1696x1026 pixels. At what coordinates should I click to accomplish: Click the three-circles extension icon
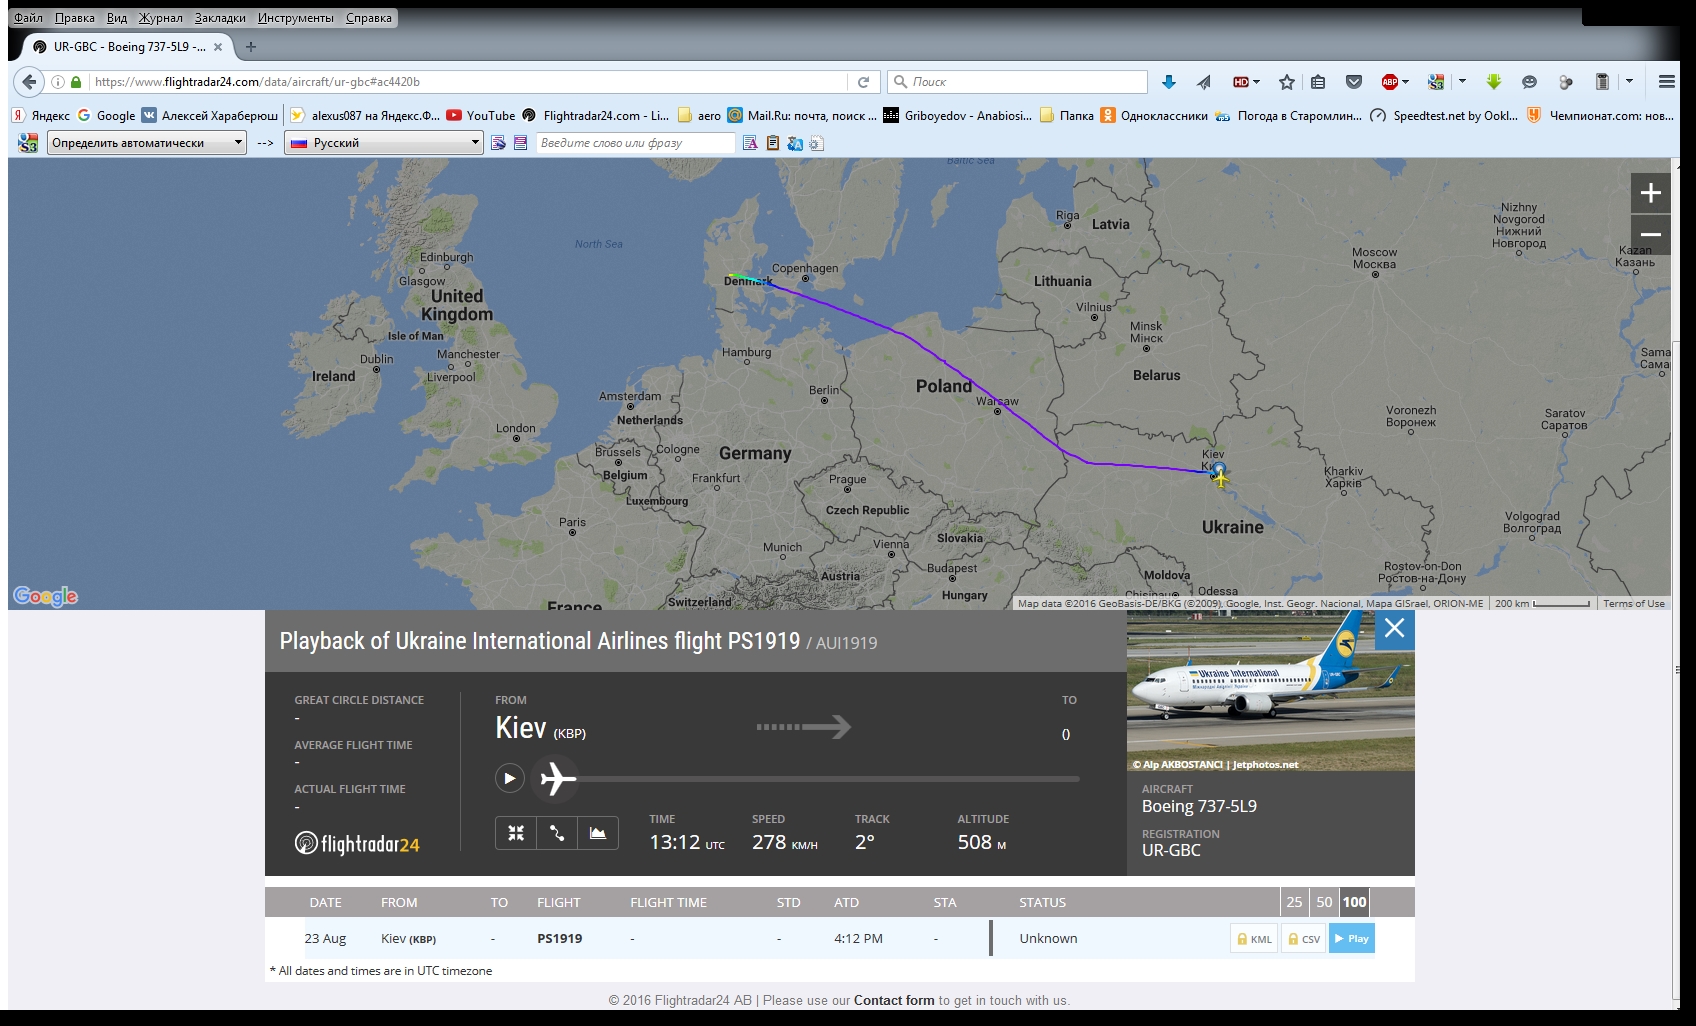(1566, 82)
